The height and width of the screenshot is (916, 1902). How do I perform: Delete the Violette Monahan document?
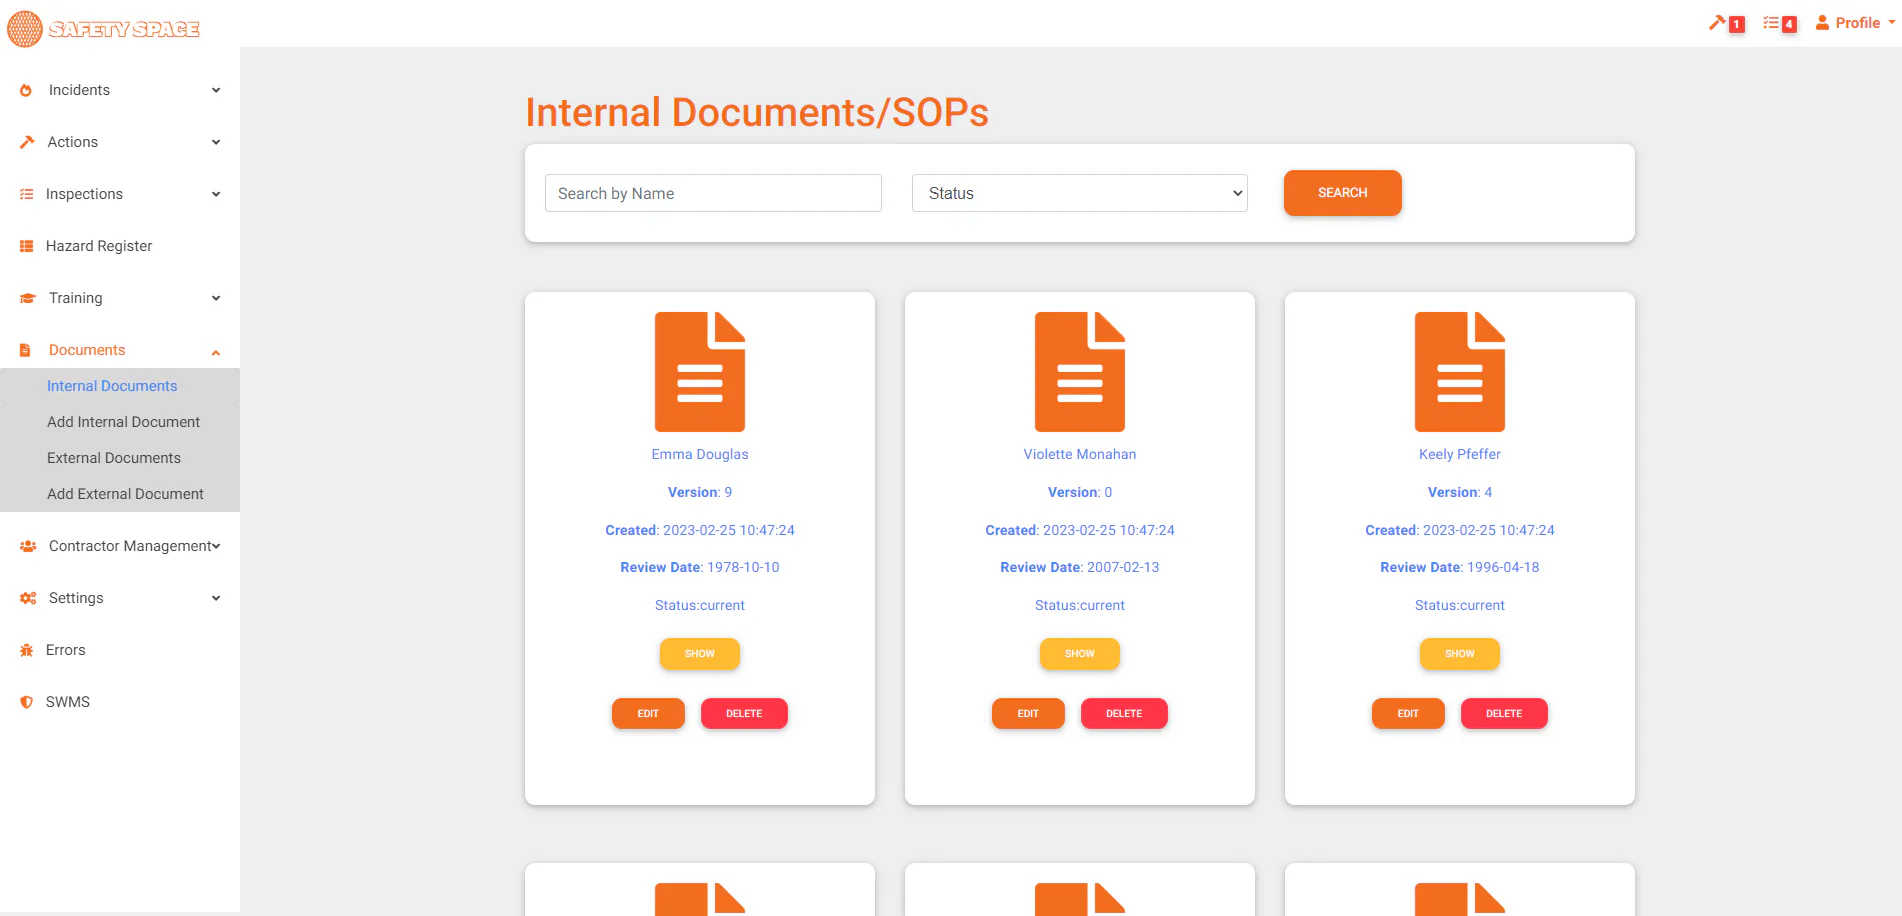tap(1124, 713)
